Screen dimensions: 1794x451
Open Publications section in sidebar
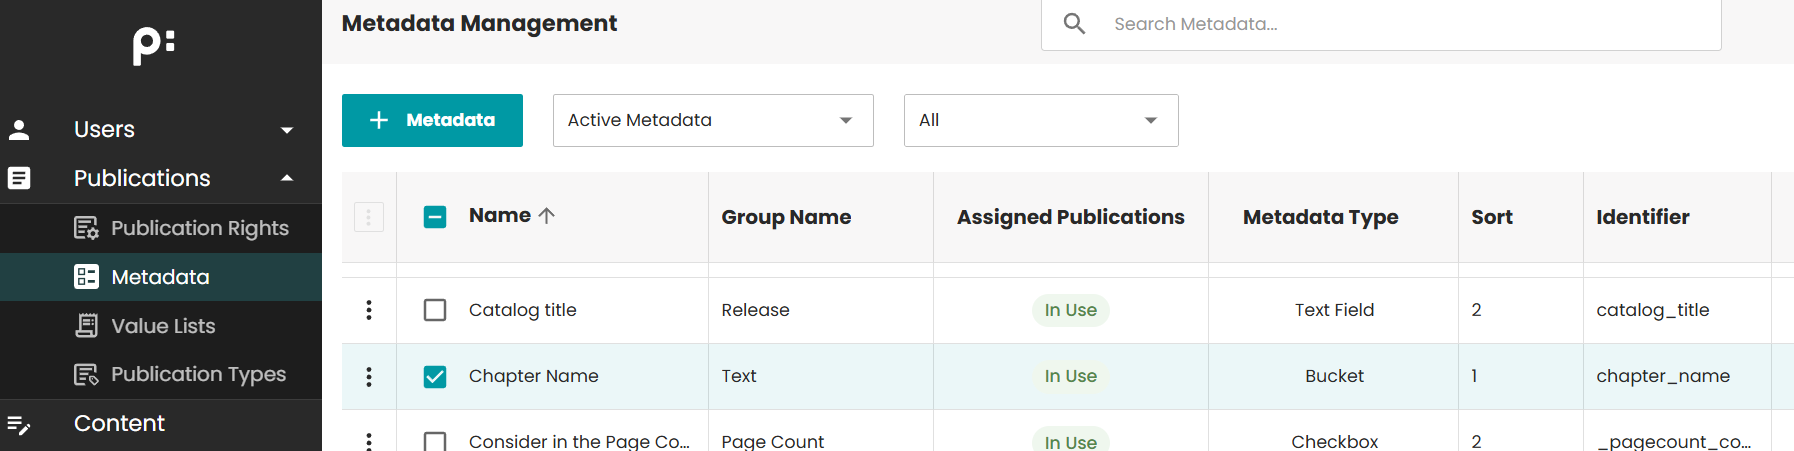click(x=161, y=178)
